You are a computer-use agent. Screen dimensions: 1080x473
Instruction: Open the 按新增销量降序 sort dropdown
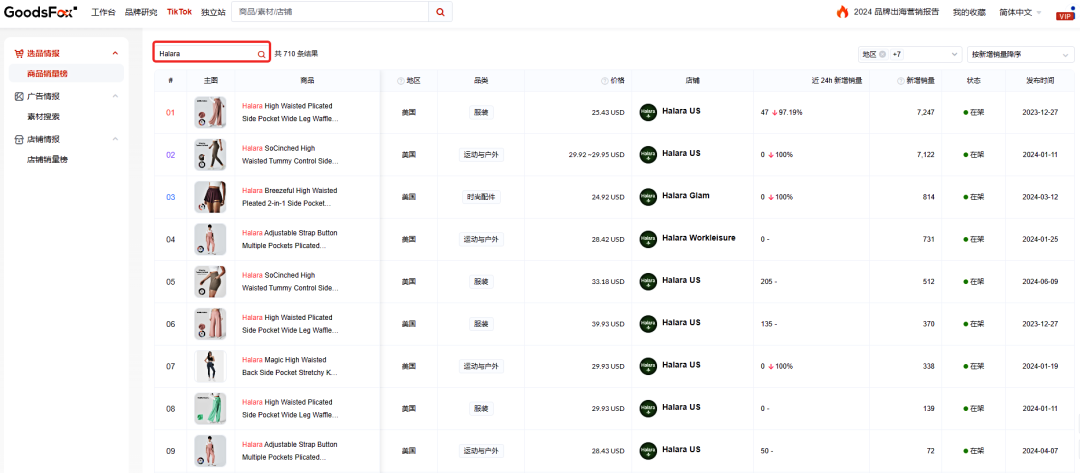(x=1020, y=54)
